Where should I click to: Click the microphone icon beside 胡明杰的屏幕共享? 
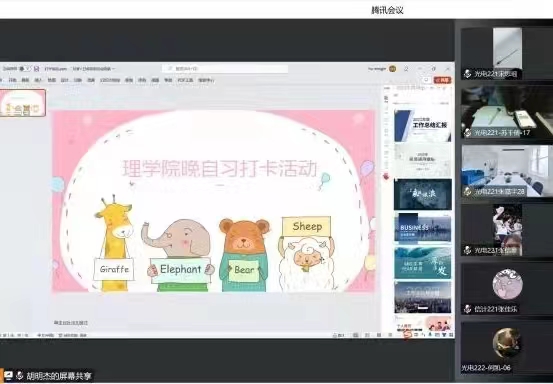click(19, 376)
